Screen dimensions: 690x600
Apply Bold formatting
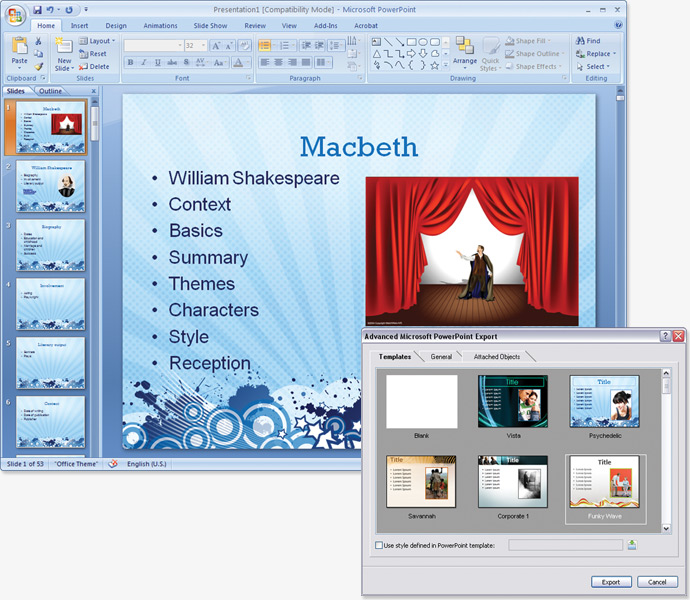pyautogui.click(x=130, y=63)
